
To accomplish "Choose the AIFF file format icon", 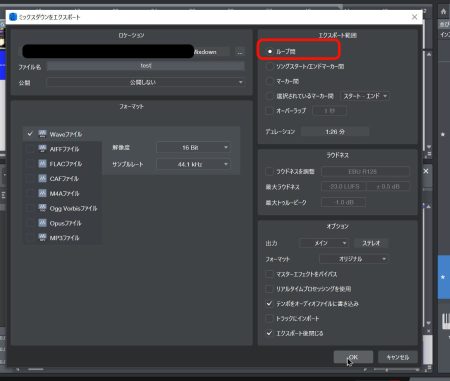I will [x=42, y=149].
